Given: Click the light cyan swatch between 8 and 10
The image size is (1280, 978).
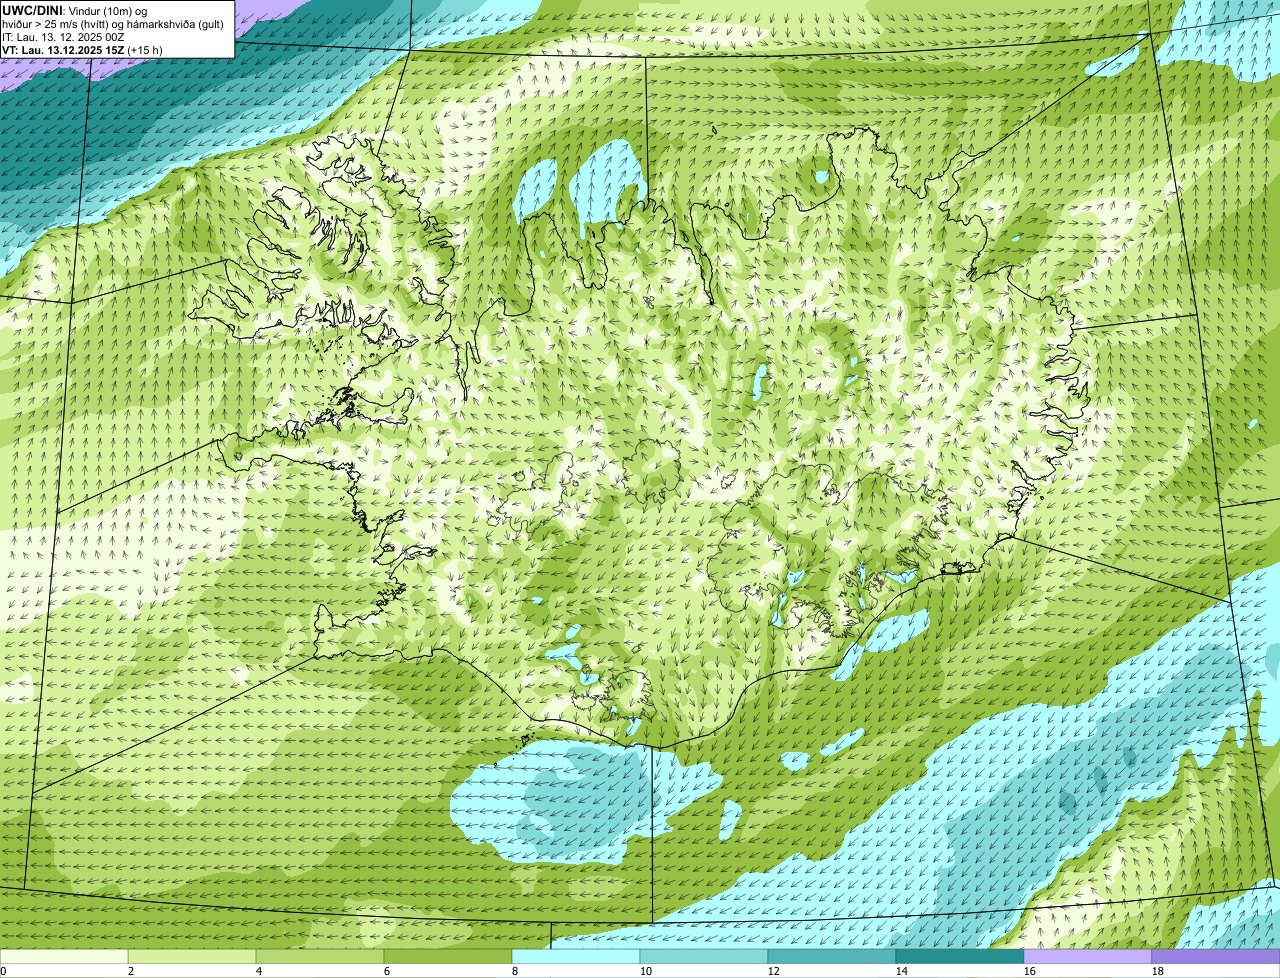Looking at the screenshot, I should coord(576,956).
